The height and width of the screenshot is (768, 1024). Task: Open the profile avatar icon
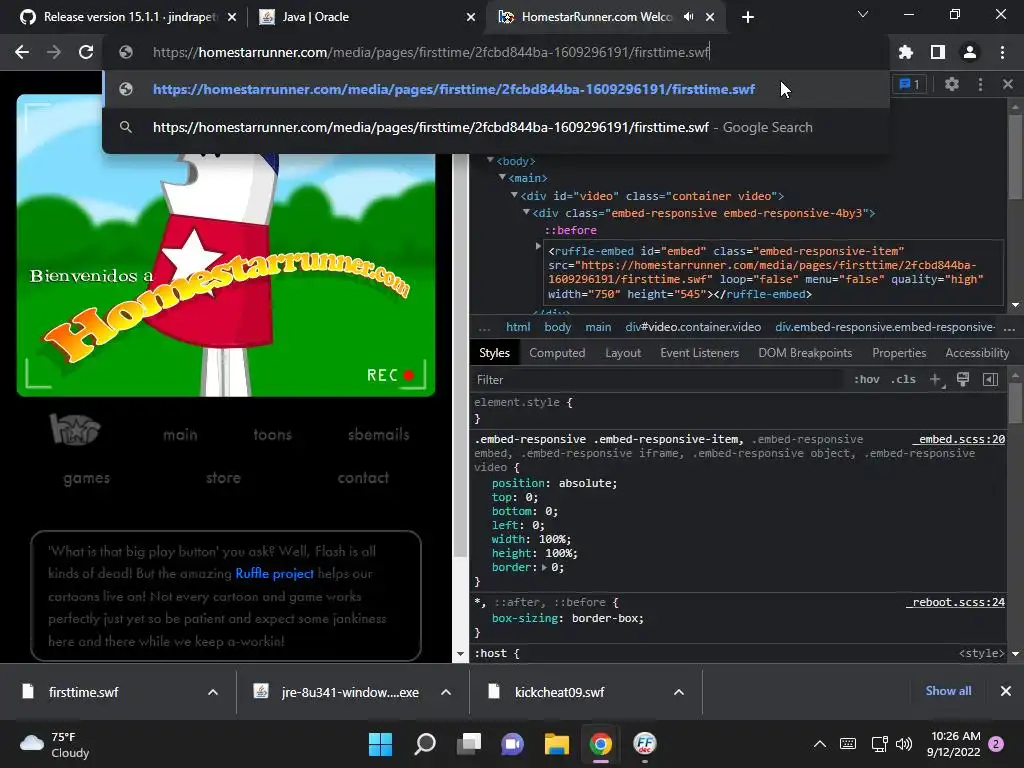(970, 52)
